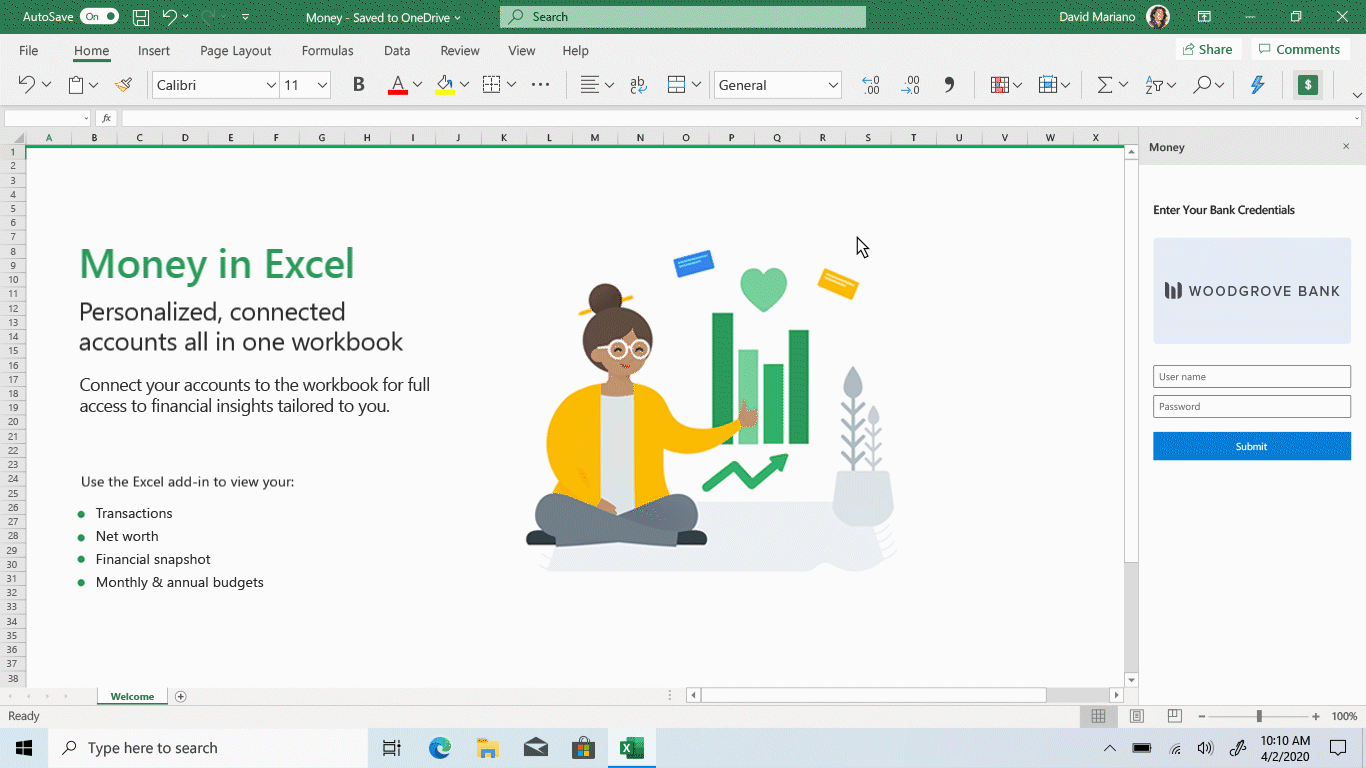The height and width of the screenshot is (768, 1366).
Task: Expand the Calibri font name dropdown
Action: (271, 85)
